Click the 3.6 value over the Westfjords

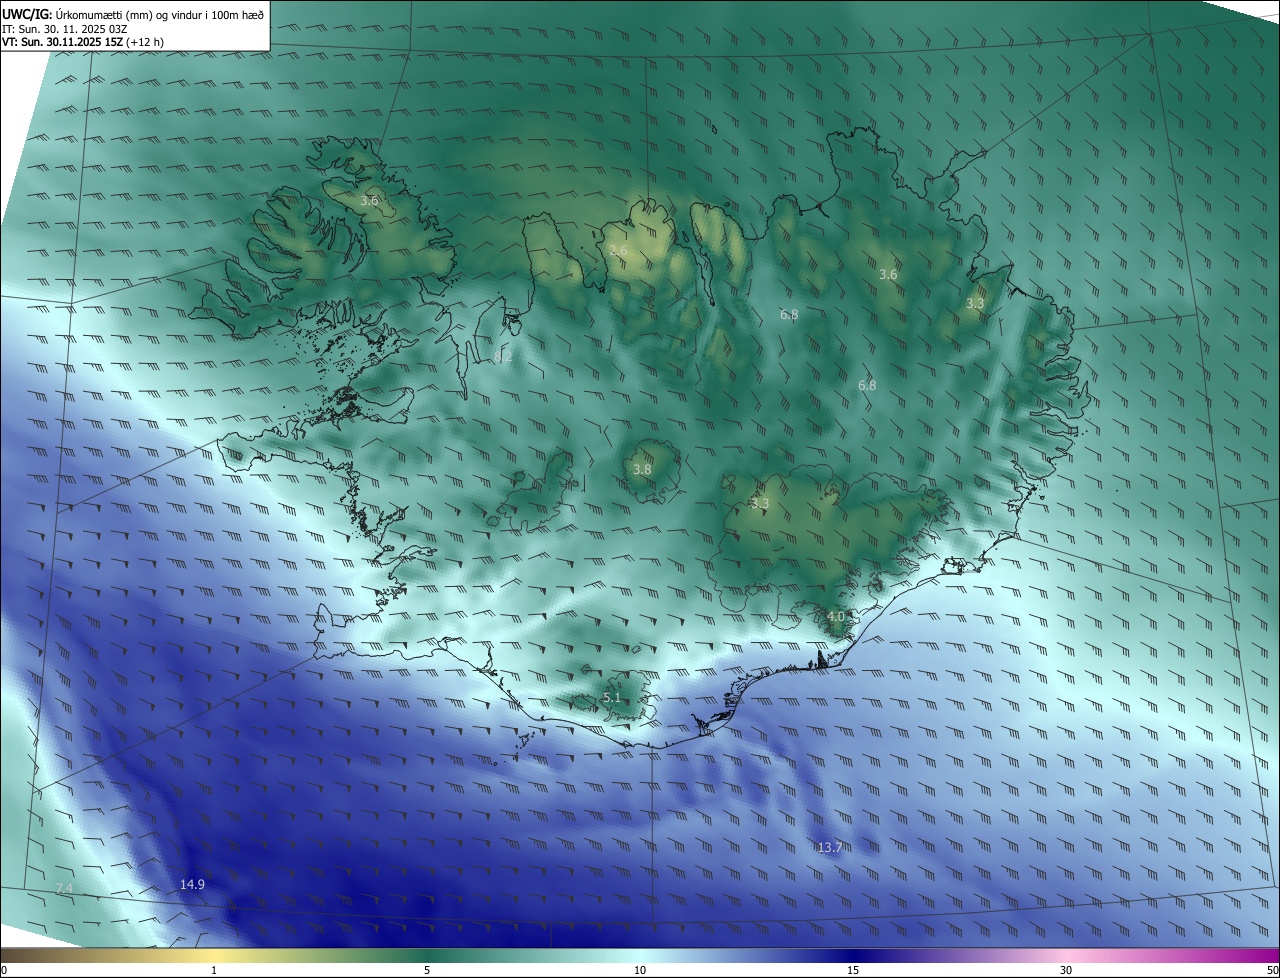[x=369, y=201]
